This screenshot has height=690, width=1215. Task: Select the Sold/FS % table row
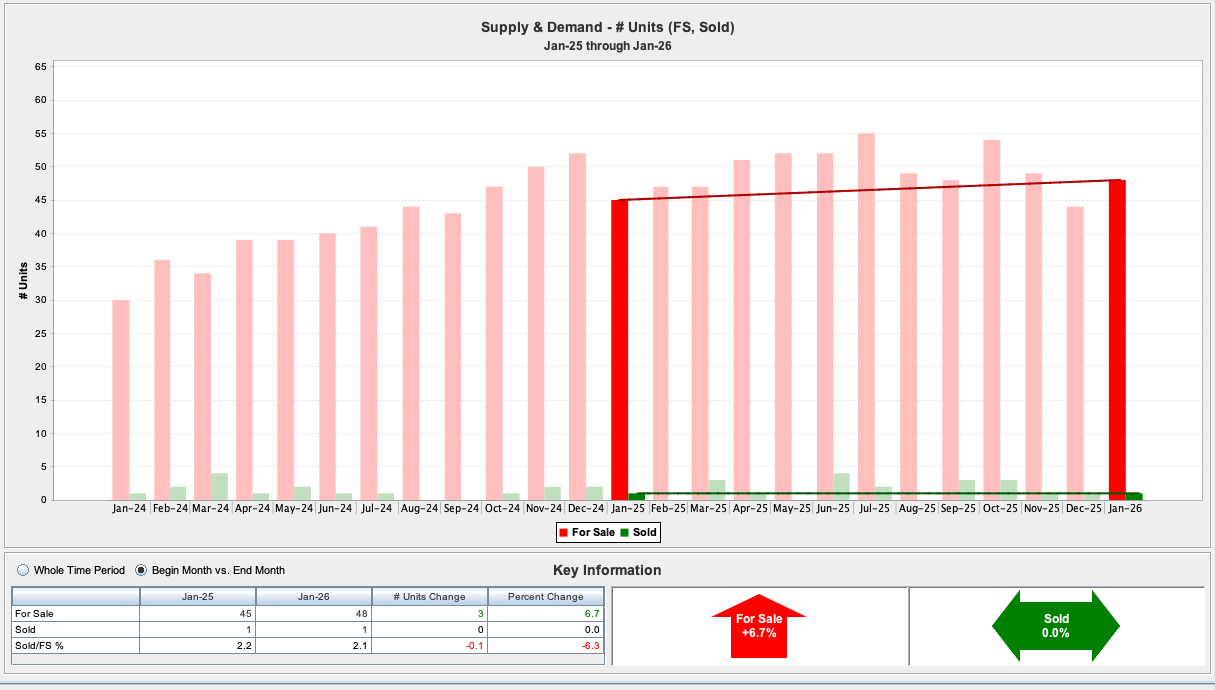coord(75,646)
